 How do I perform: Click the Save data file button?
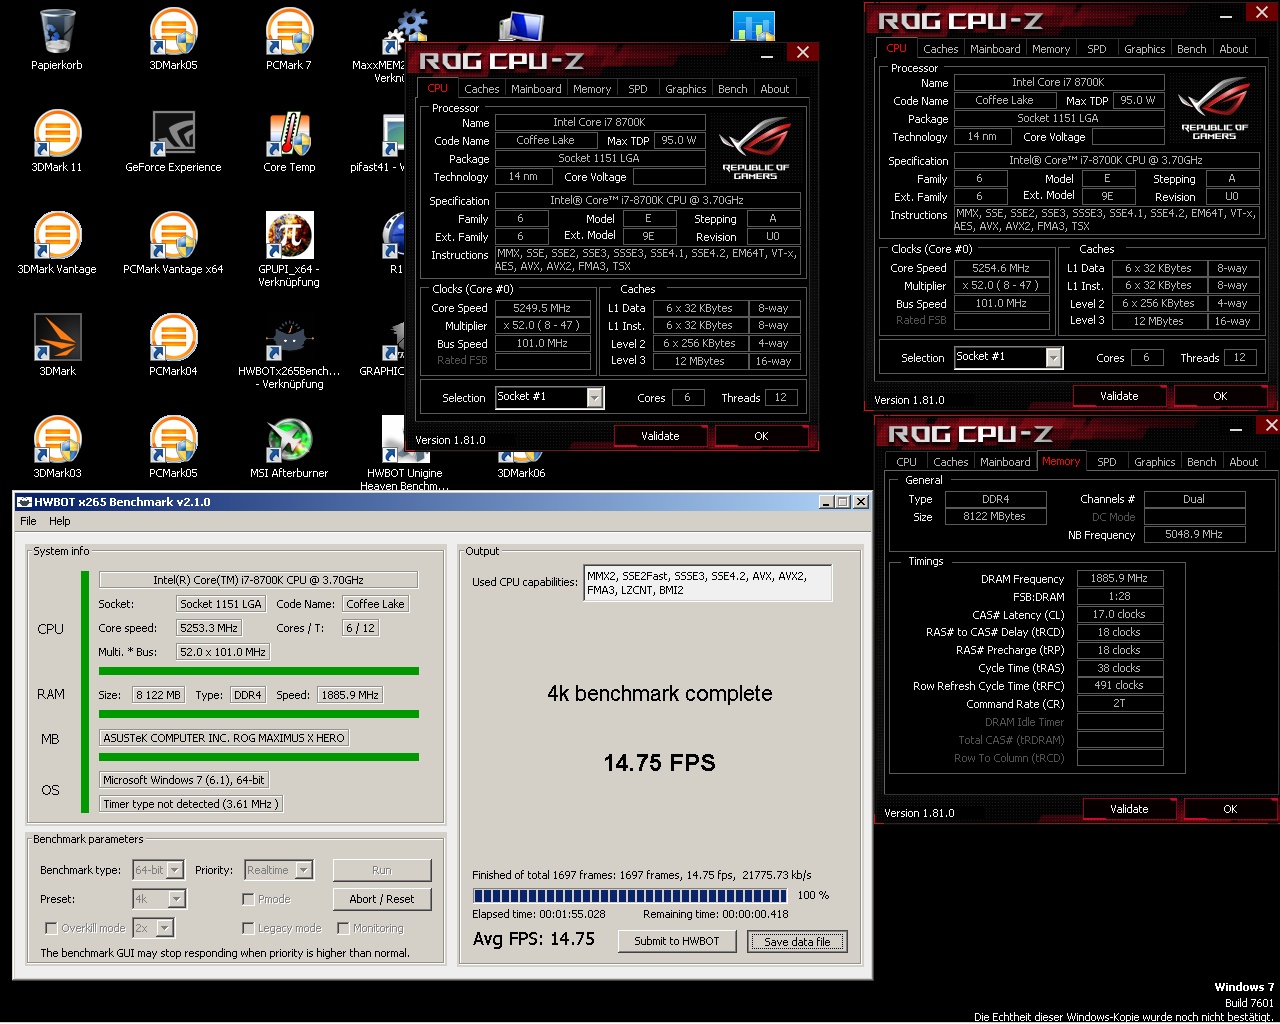(797, 941)
